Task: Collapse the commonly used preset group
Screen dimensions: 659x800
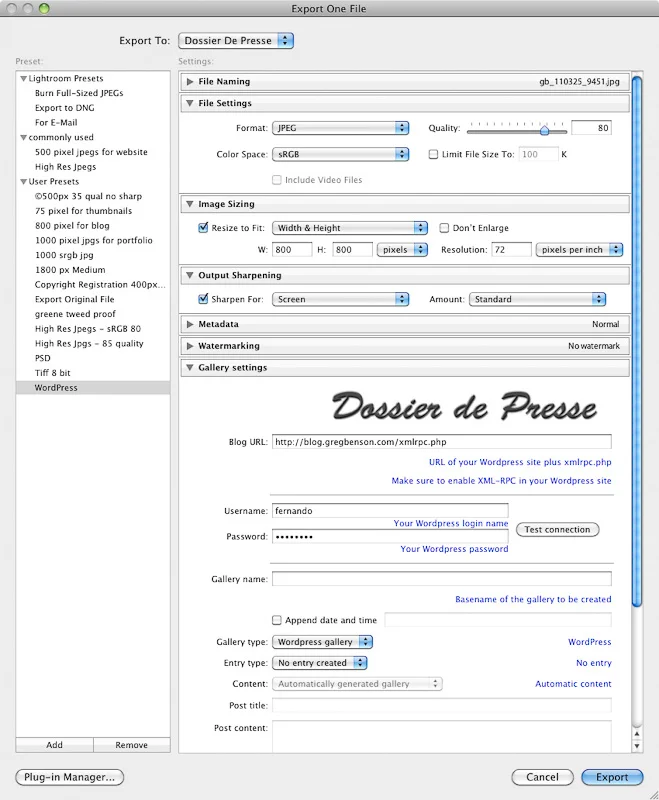Action: pos(23,138)
